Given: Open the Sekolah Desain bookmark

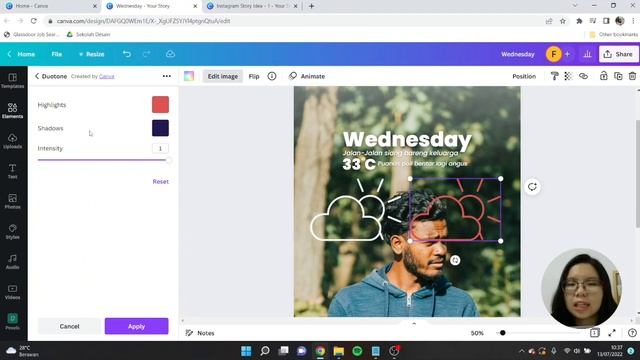Looking at the screenshot, I should 89,34.
